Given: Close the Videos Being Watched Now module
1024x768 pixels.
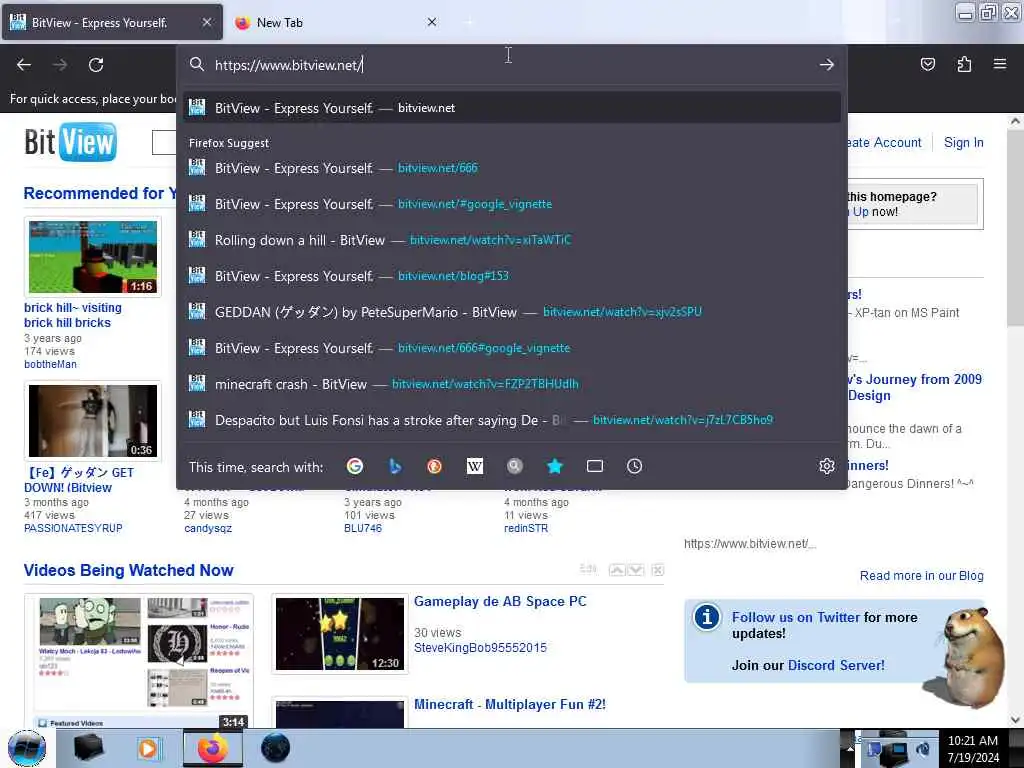Looking at the screenshot, I should [x=658, y=570].
